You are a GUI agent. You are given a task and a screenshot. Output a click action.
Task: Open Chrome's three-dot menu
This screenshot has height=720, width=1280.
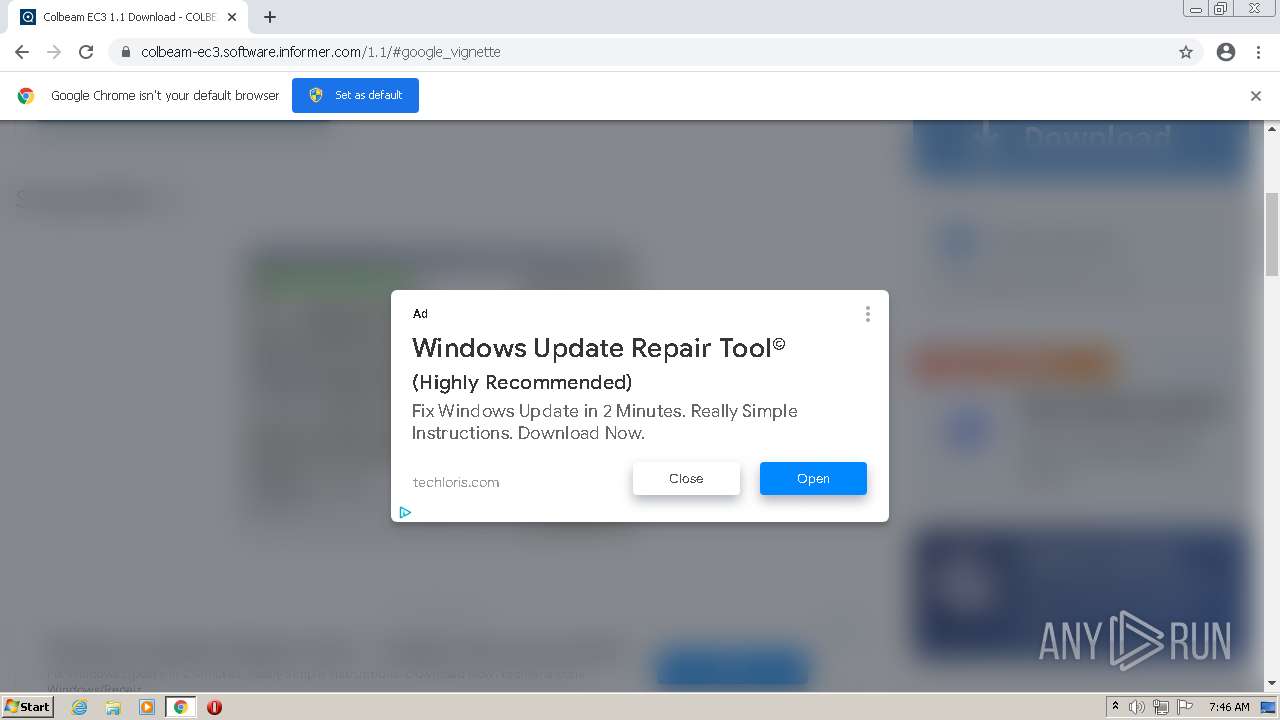(x=1258, y=52)
